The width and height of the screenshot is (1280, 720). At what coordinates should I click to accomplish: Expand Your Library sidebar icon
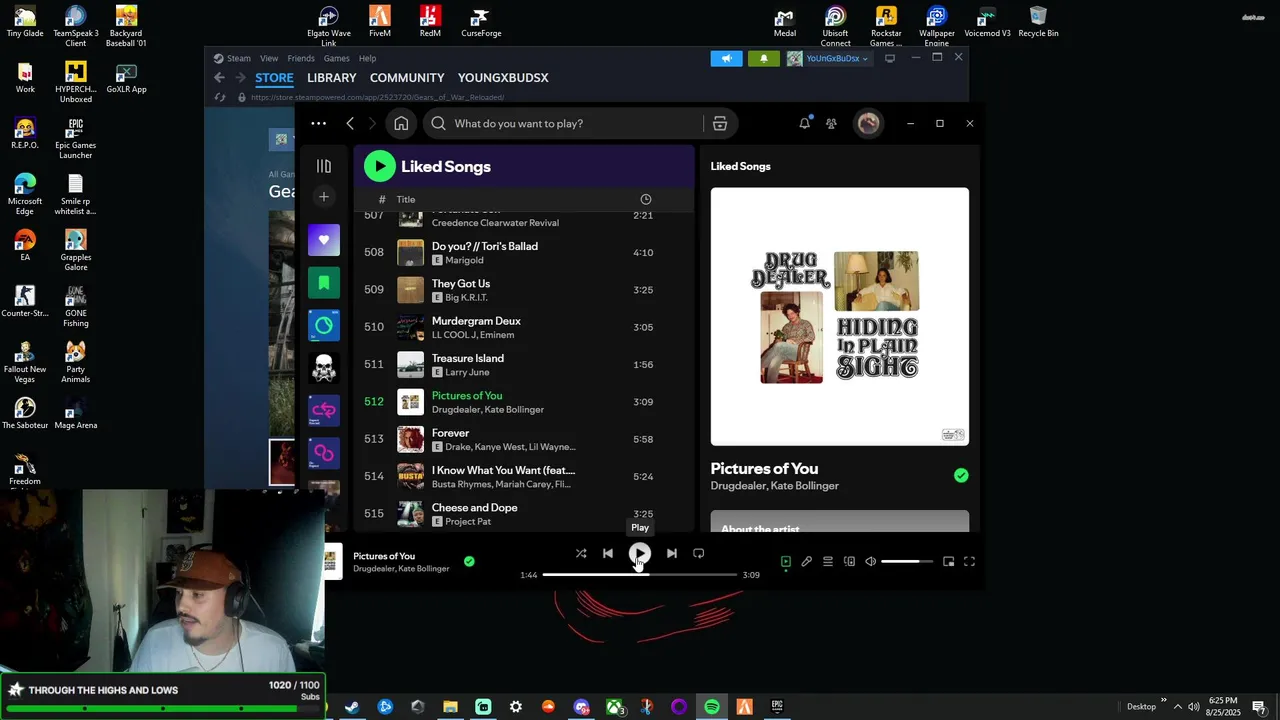pyautogui.click(x=324, y=166)
